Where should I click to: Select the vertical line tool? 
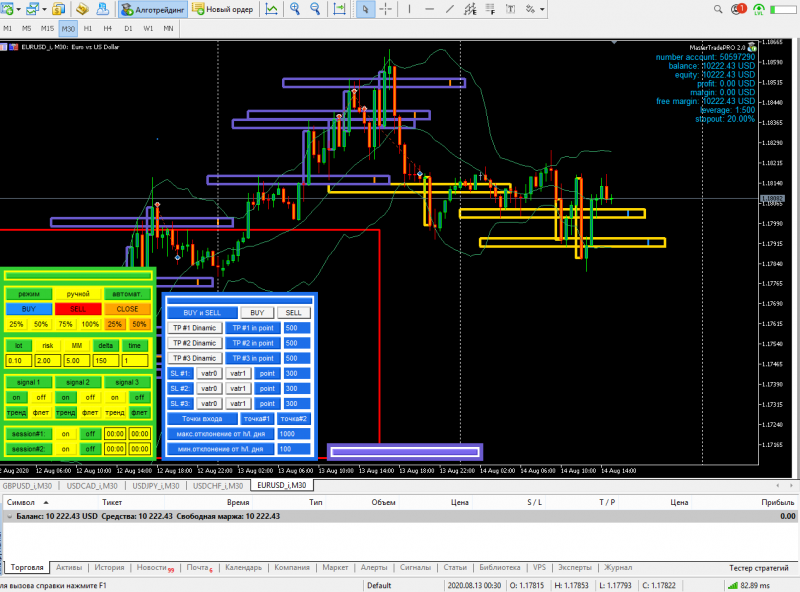[409, 9]
